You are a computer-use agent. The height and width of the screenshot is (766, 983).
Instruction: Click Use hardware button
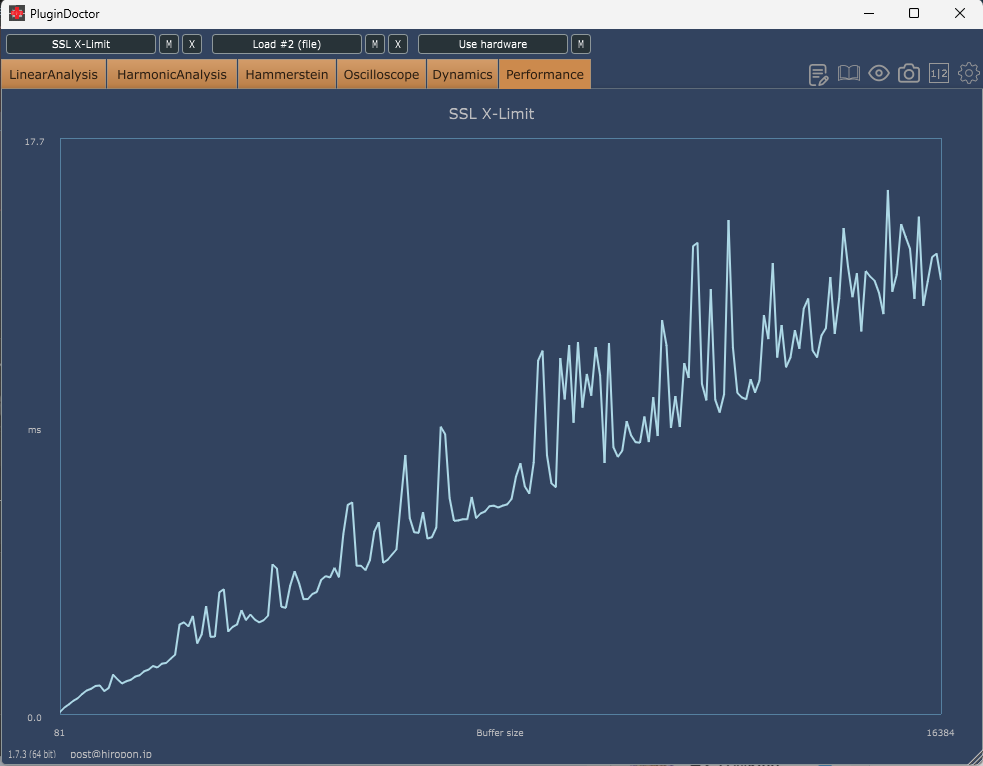(x=493, y=44)
